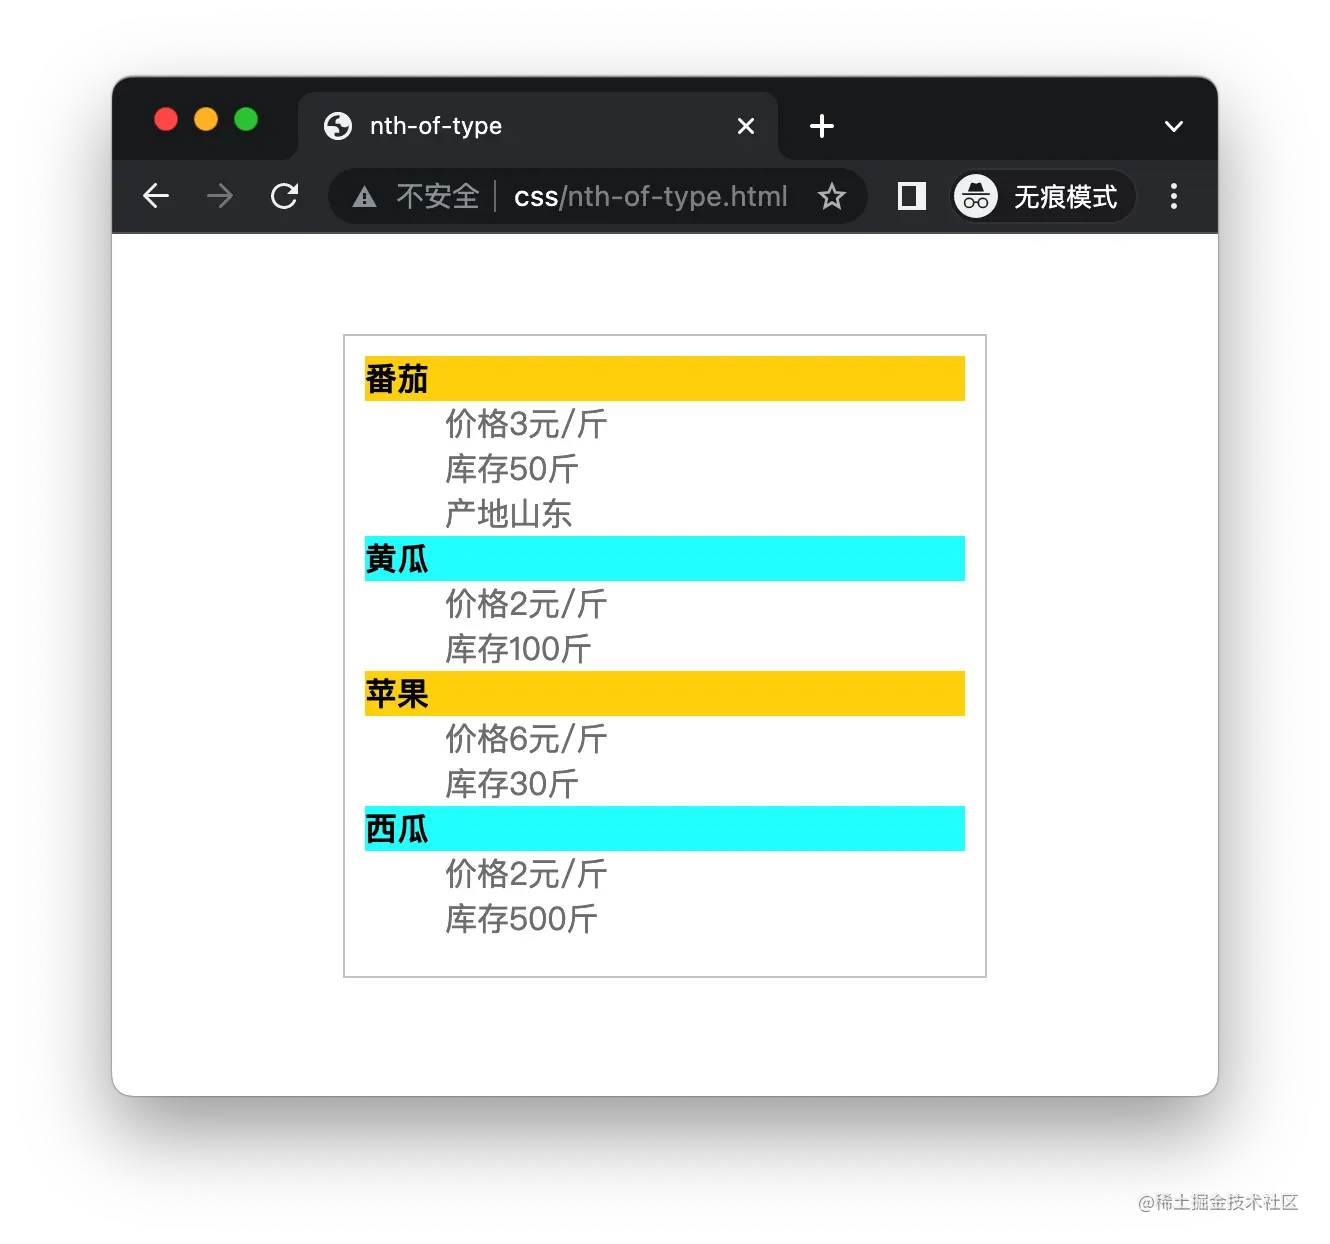Open the Chrome three-dot menu
Viewport: 1330px width, 1244px height.
click(x=1174, y=196)
